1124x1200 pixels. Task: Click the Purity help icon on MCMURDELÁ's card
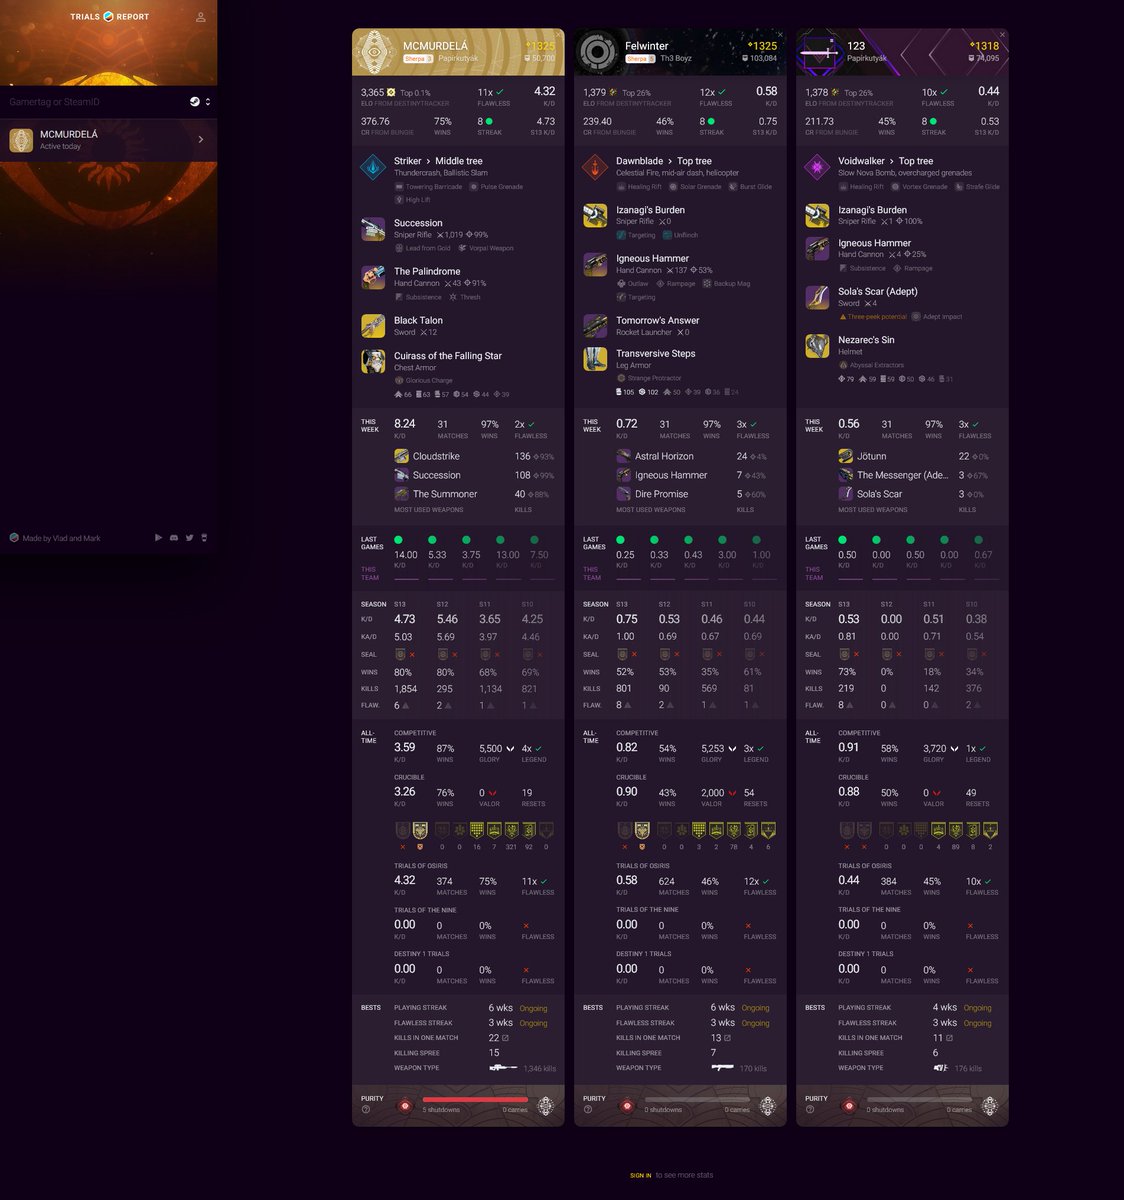click(x=366, y=1109)
